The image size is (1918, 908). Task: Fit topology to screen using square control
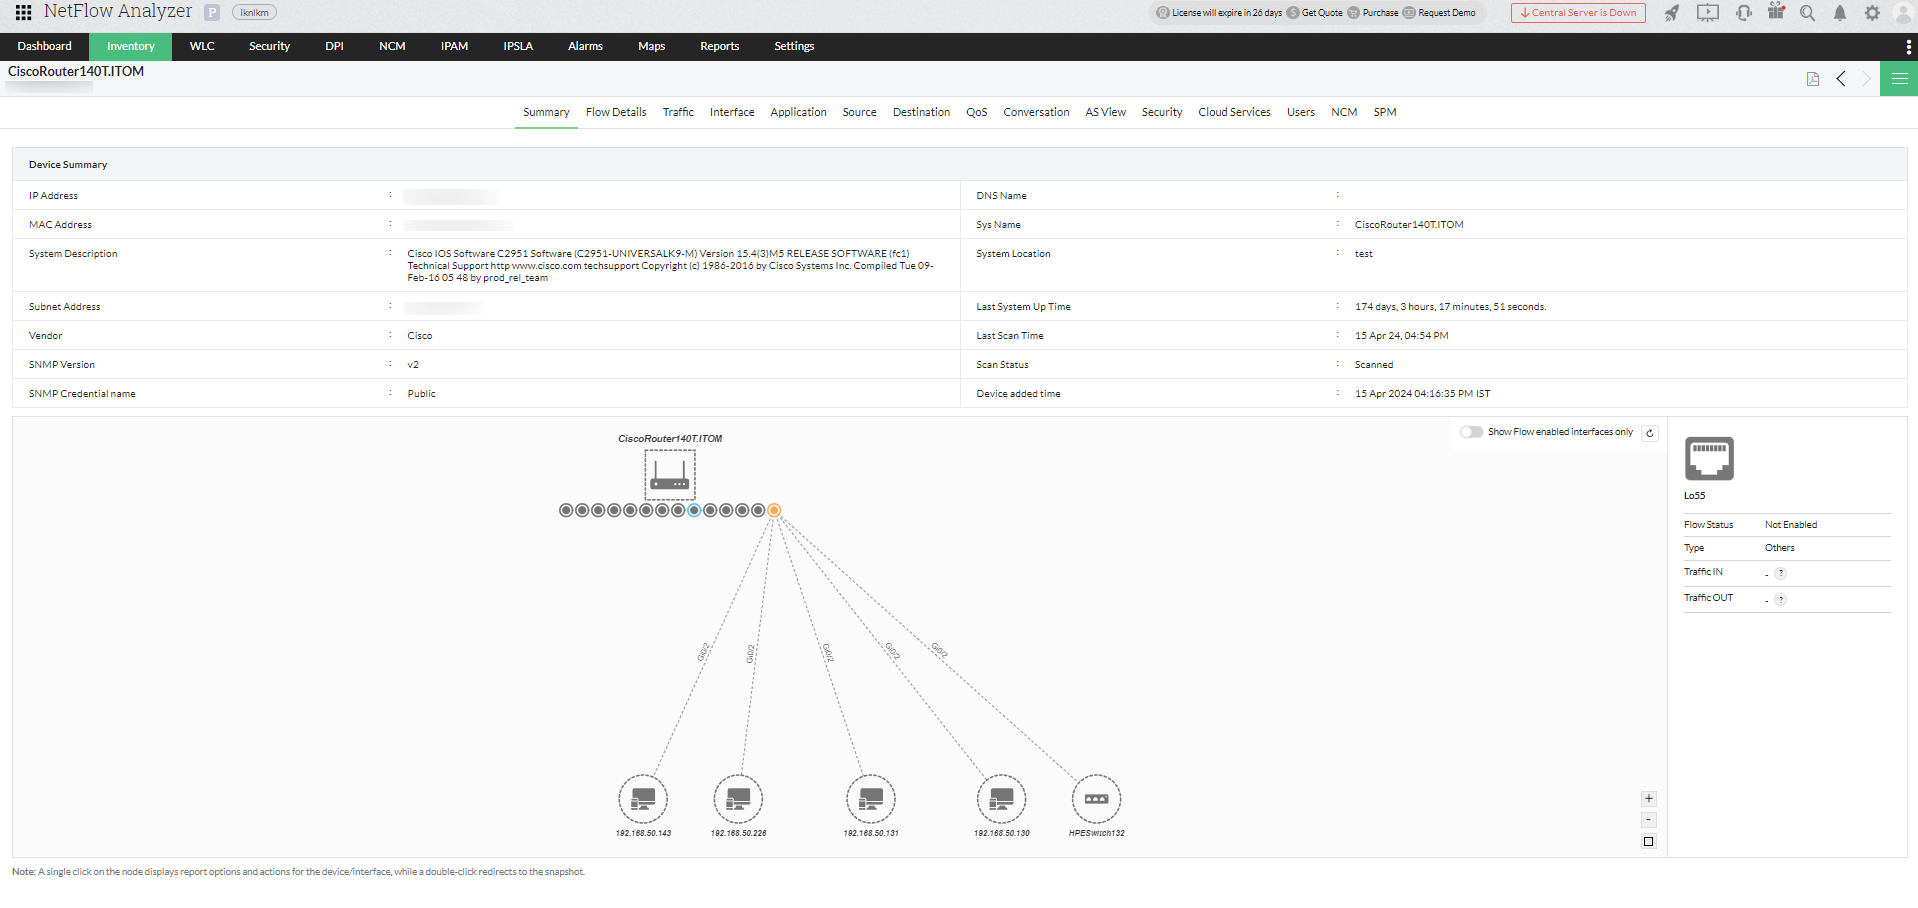pos(1649,841)
